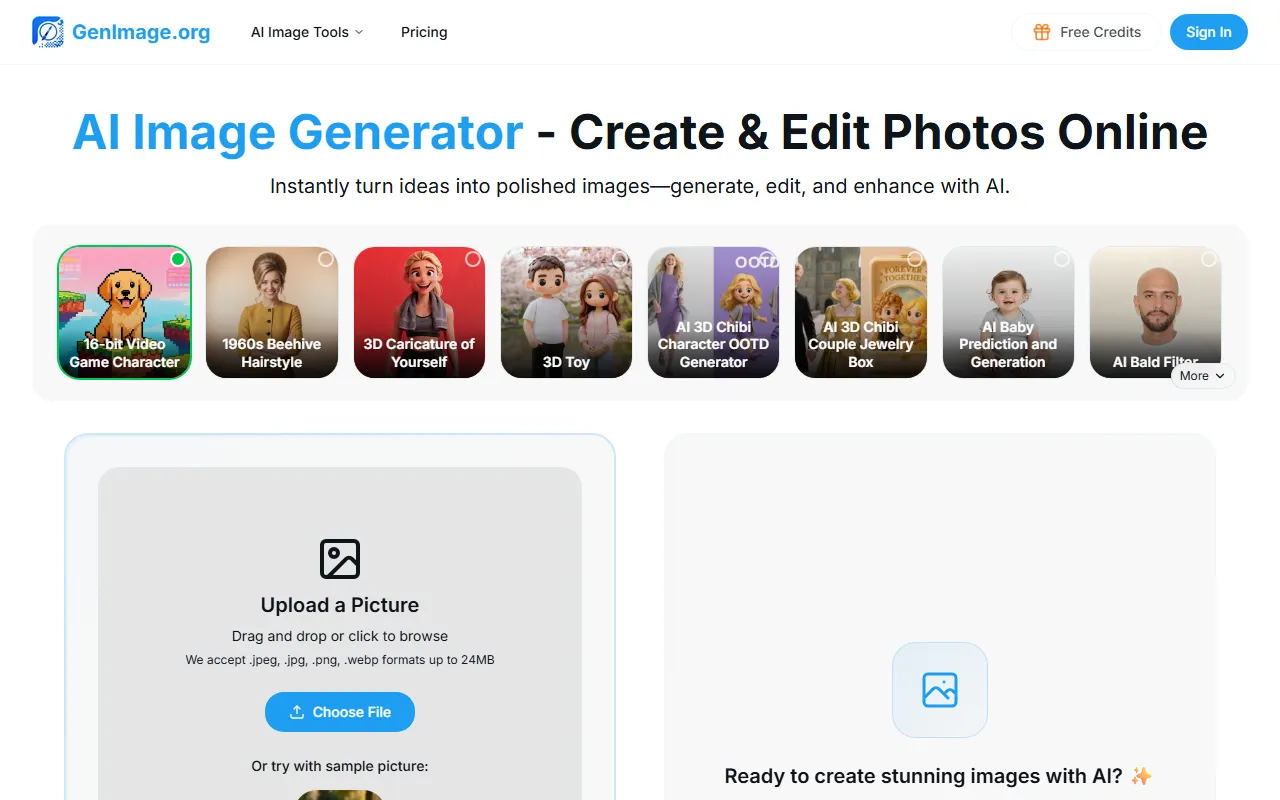The image size is (1280, 800).
Task: Pick the AI 3D Chibi Couple Jewelry Box card
Action: pos(861,312)
